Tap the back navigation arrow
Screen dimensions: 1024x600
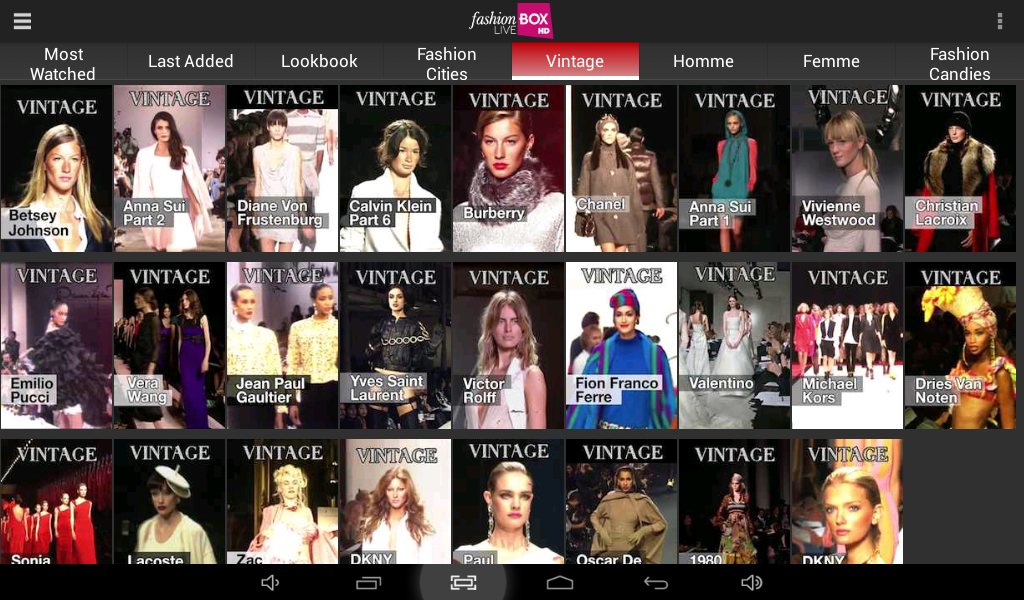656,582
